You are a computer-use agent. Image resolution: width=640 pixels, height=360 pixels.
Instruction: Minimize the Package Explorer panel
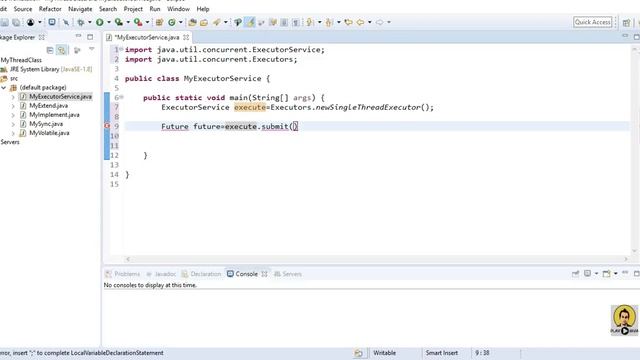78,37
